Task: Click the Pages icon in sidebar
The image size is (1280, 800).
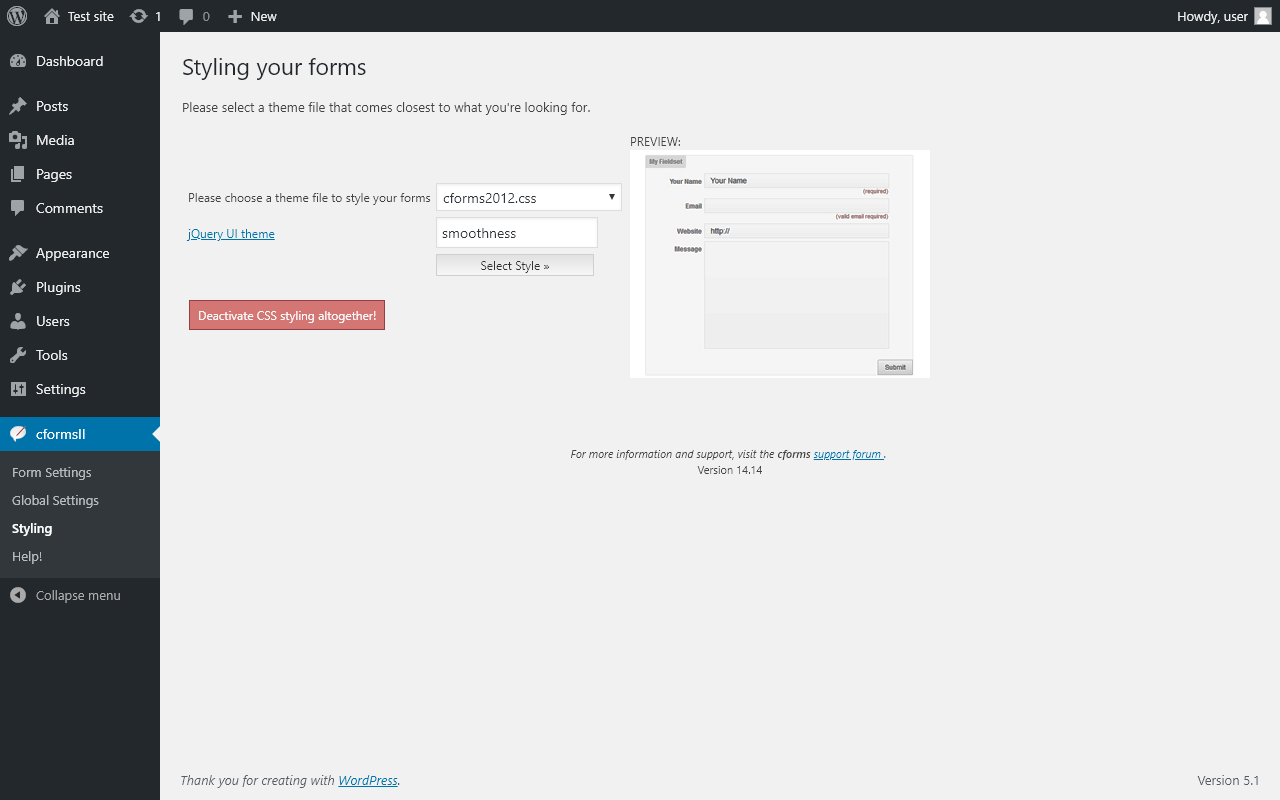Action: tap(18, 174)
